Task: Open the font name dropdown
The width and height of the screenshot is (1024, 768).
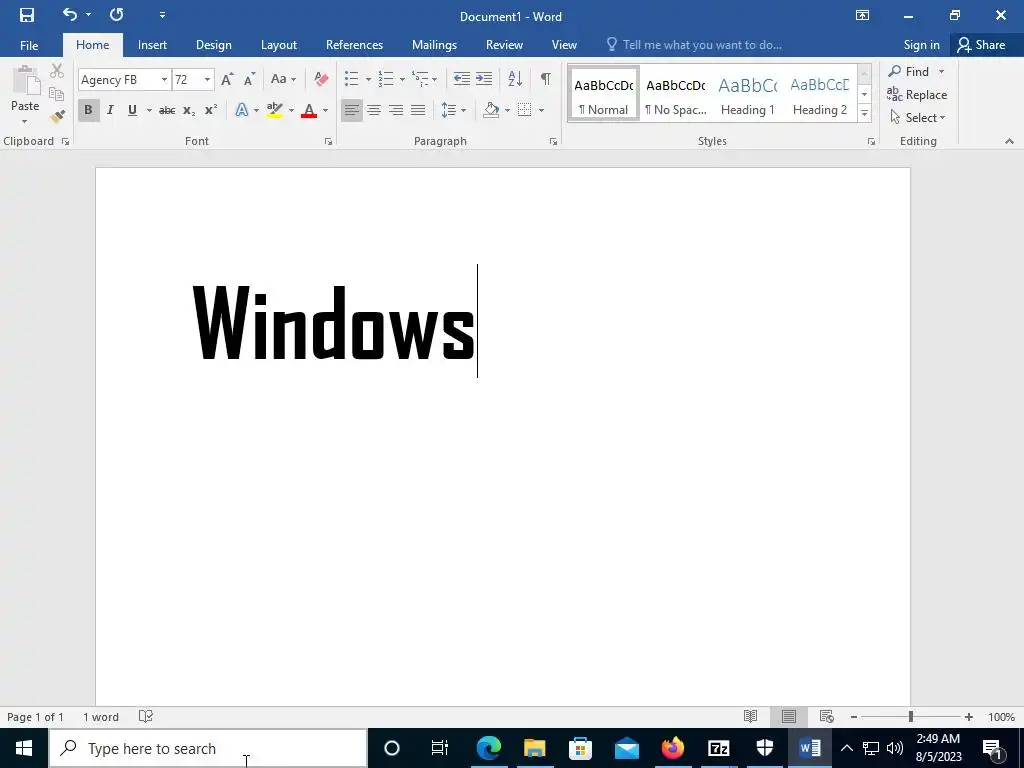Action: click(164, 80)
